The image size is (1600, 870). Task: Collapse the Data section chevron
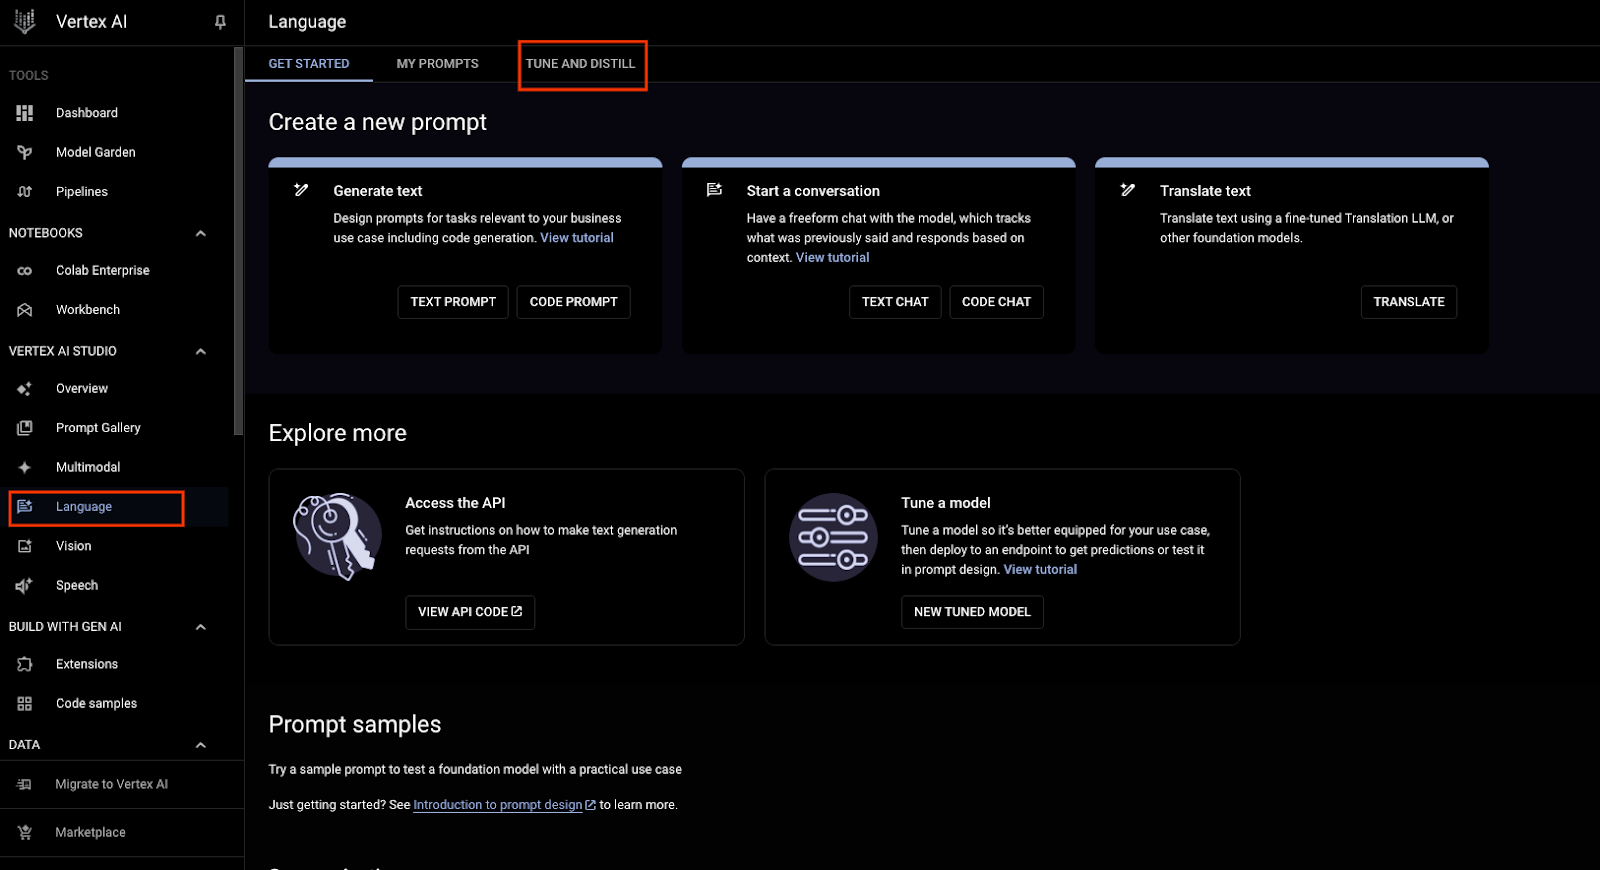pyautogui.click(x=201, y=745)
